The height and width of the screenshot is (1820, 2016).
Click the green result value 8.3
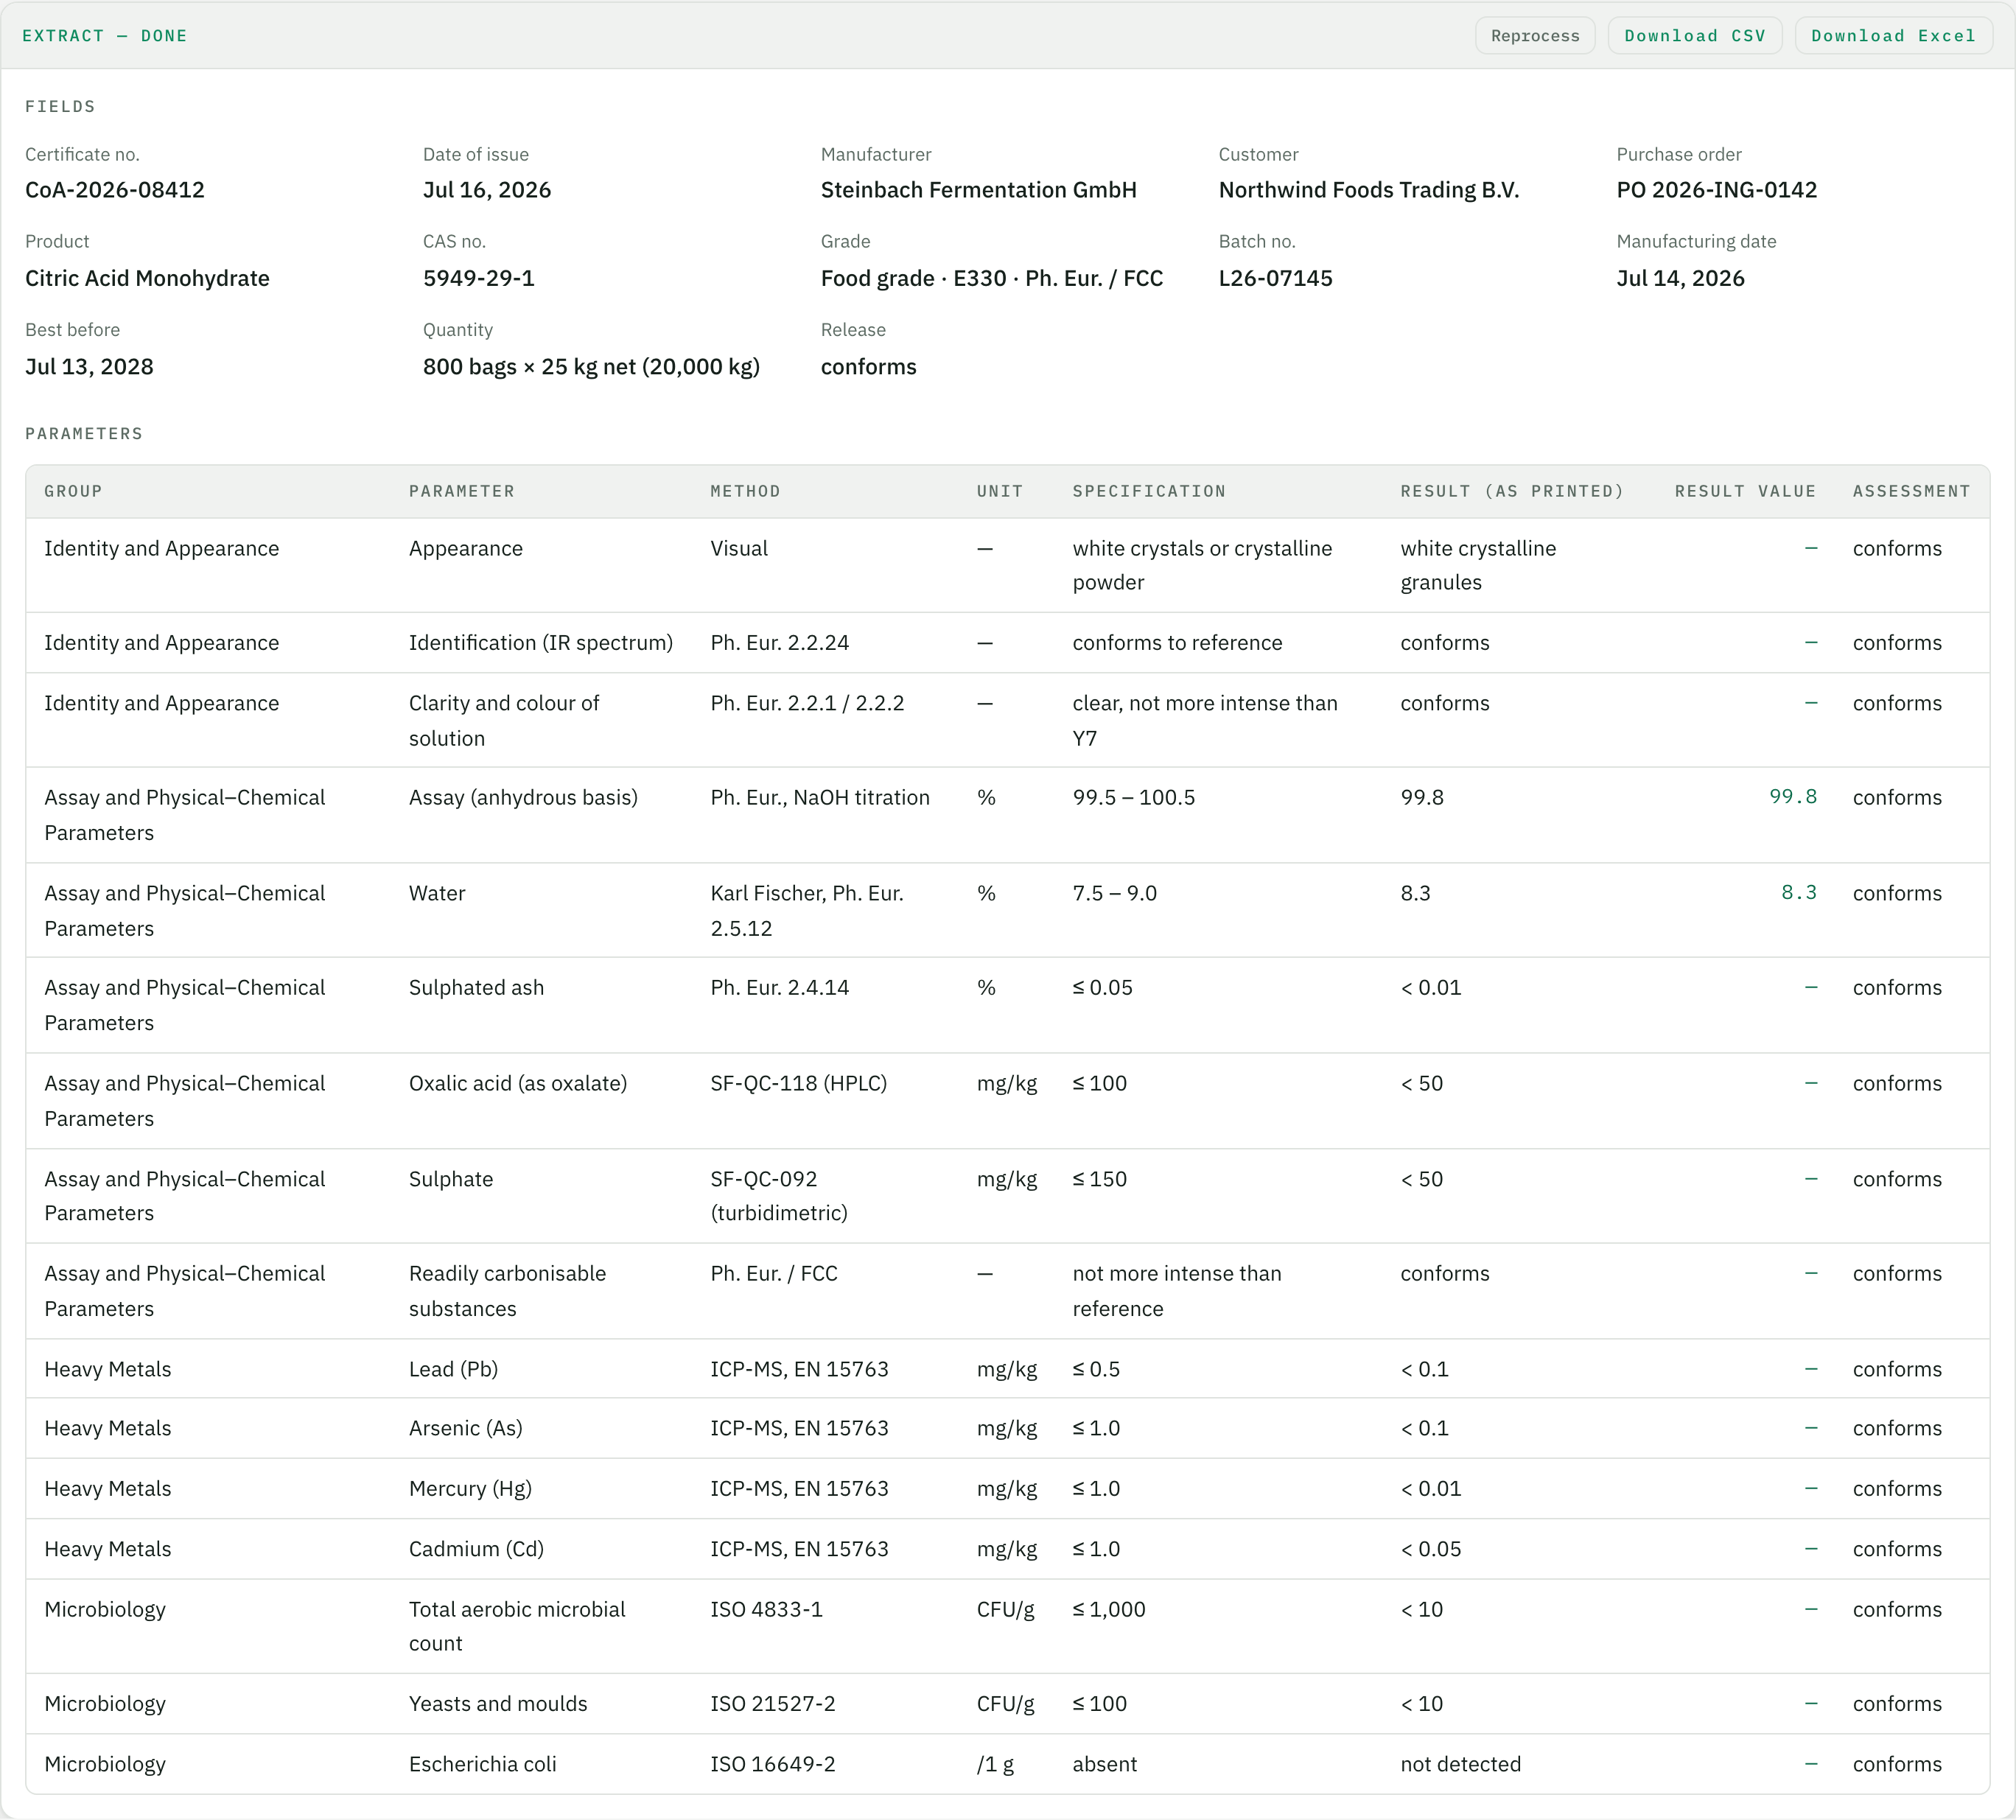click(1799, 893)
